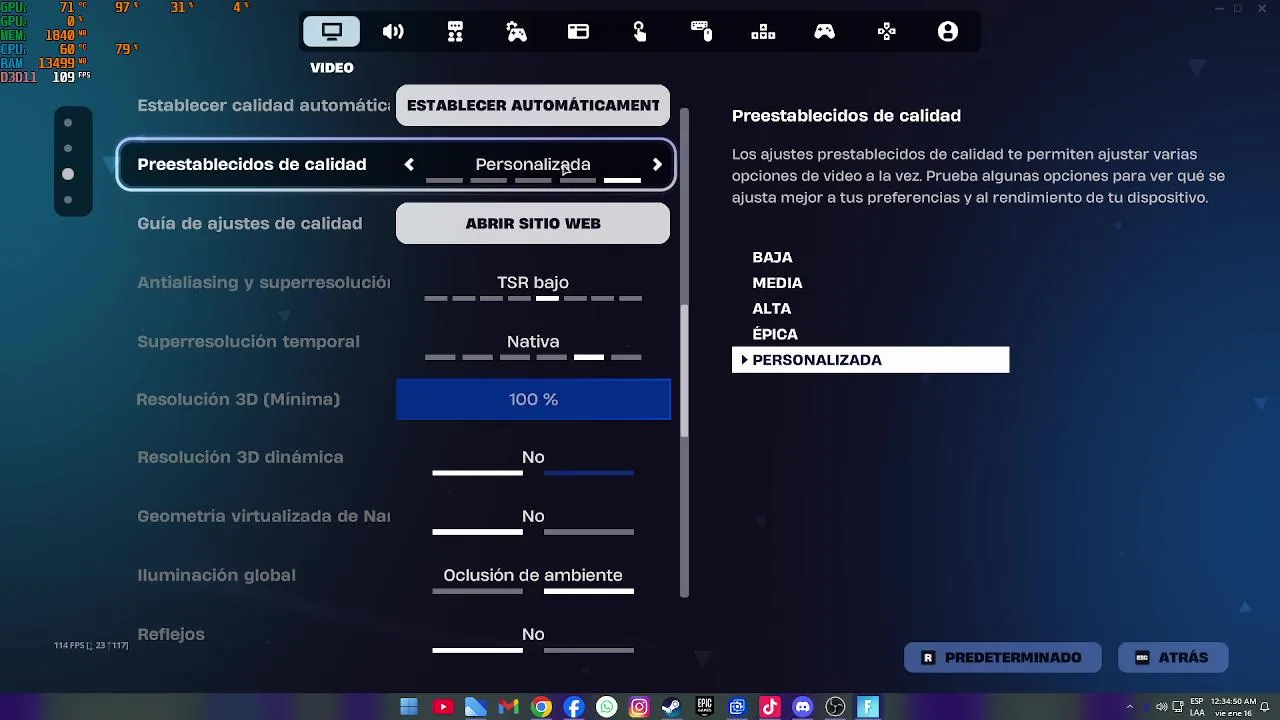
Task: Open the Video settings tab monitor icon
Action: point(332,32)
